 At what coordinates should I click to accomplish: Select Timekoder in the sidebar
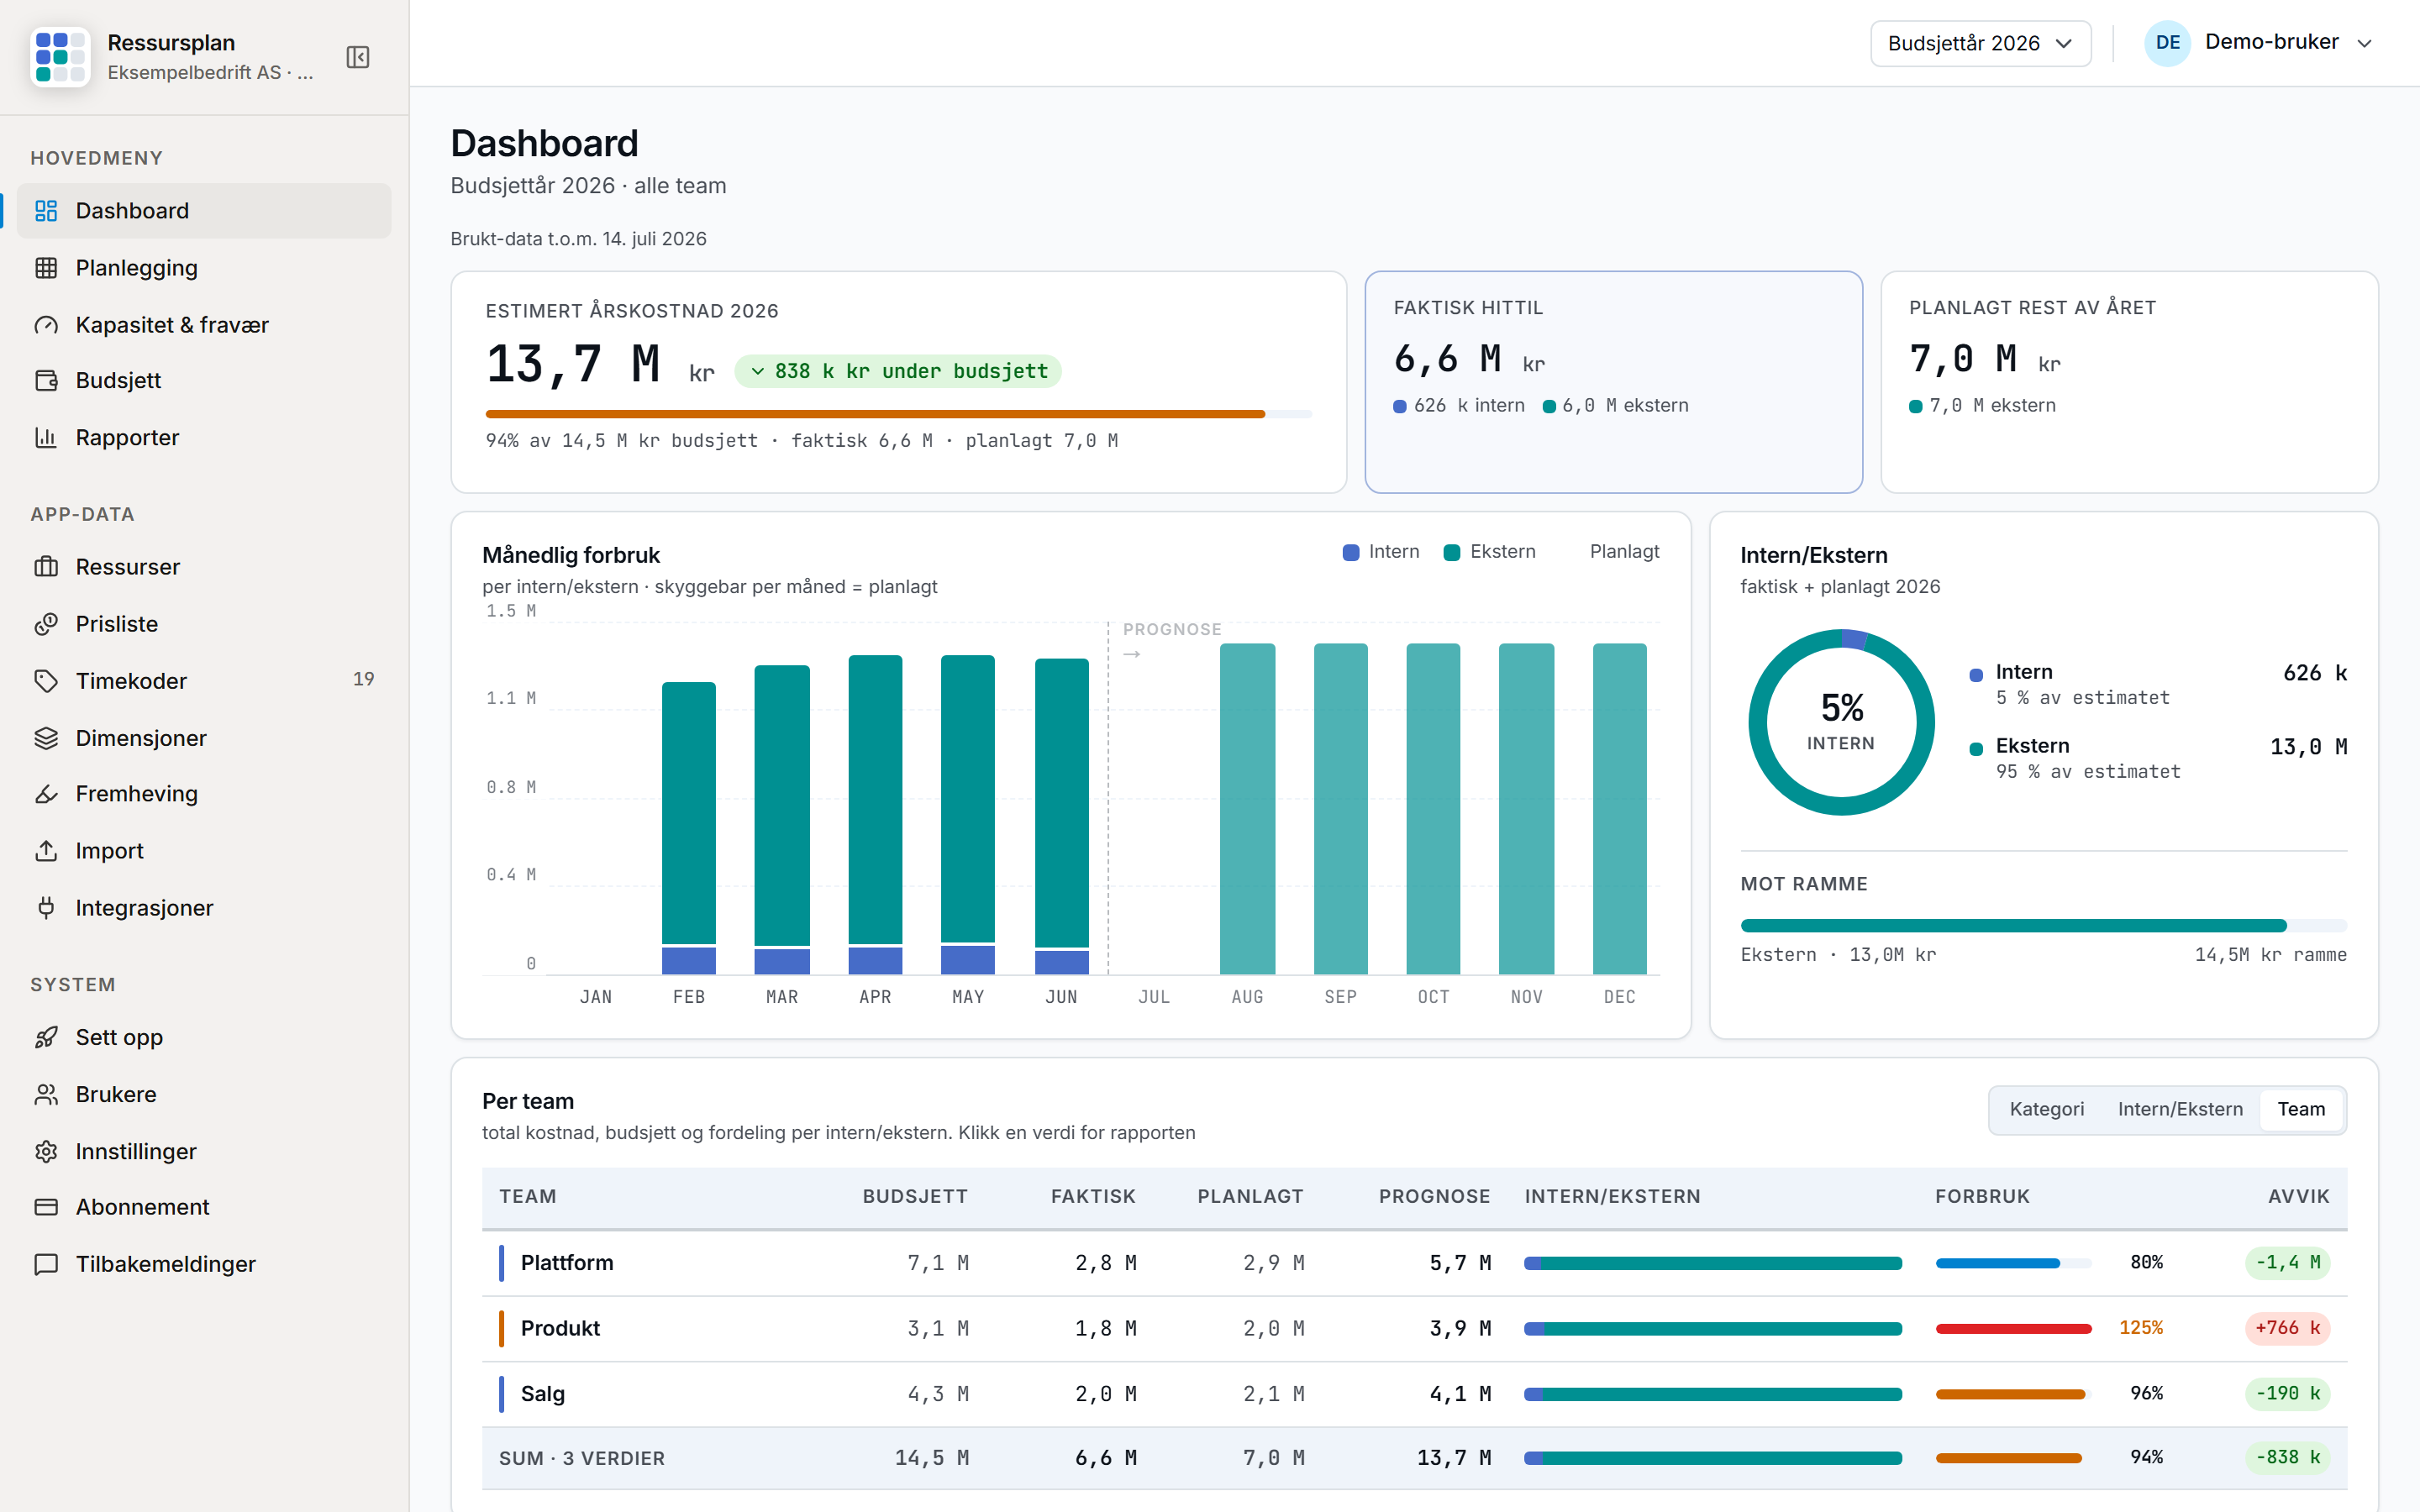[x=204, y=681]
